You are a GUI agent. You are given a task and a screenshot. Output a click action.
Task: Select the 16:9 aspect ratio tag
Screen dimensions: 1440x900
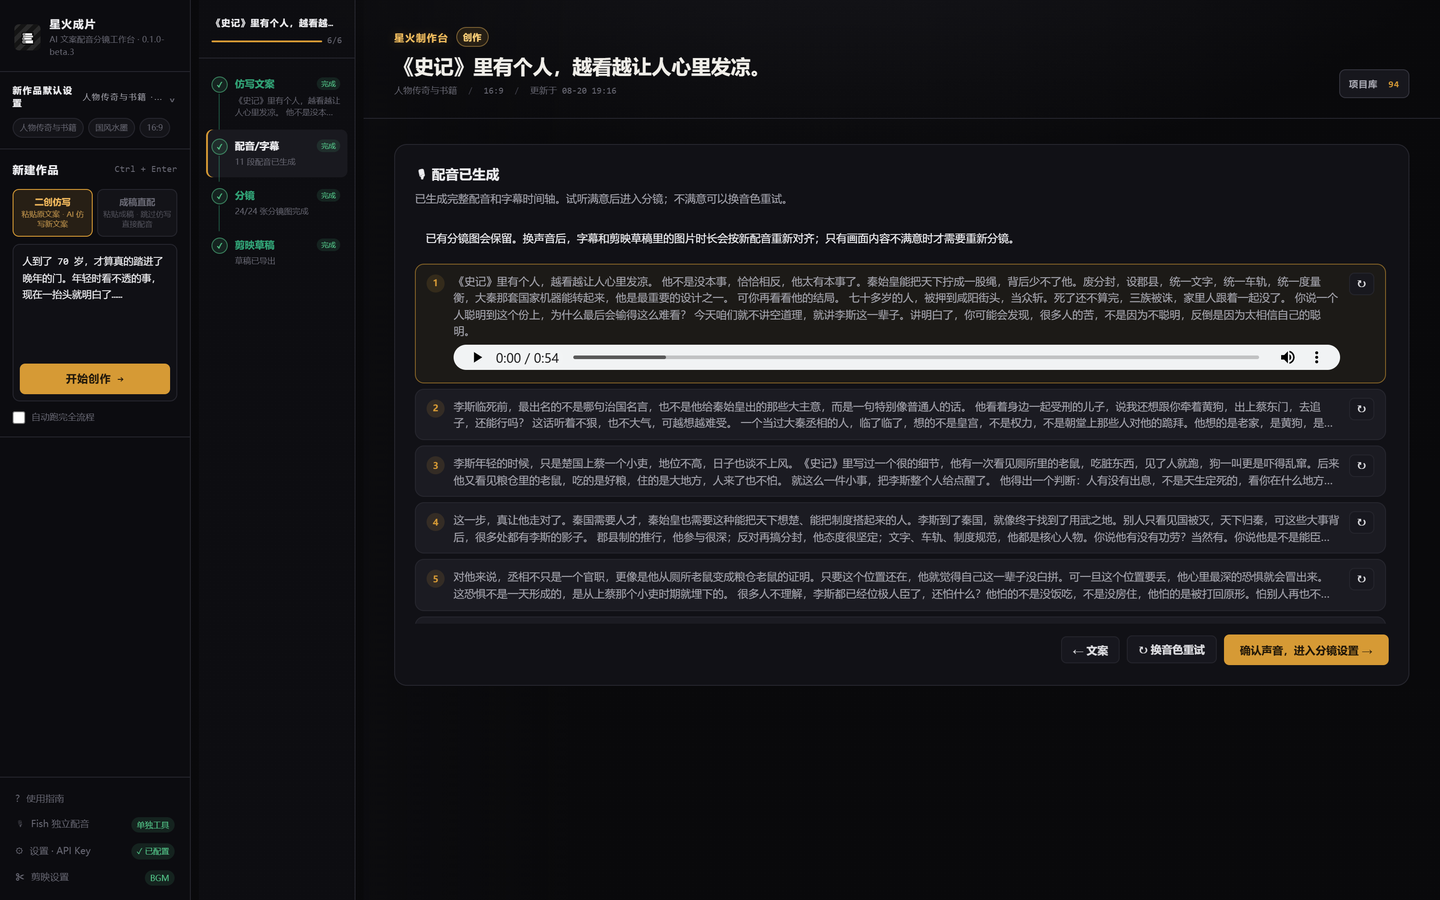coord(155,128)
